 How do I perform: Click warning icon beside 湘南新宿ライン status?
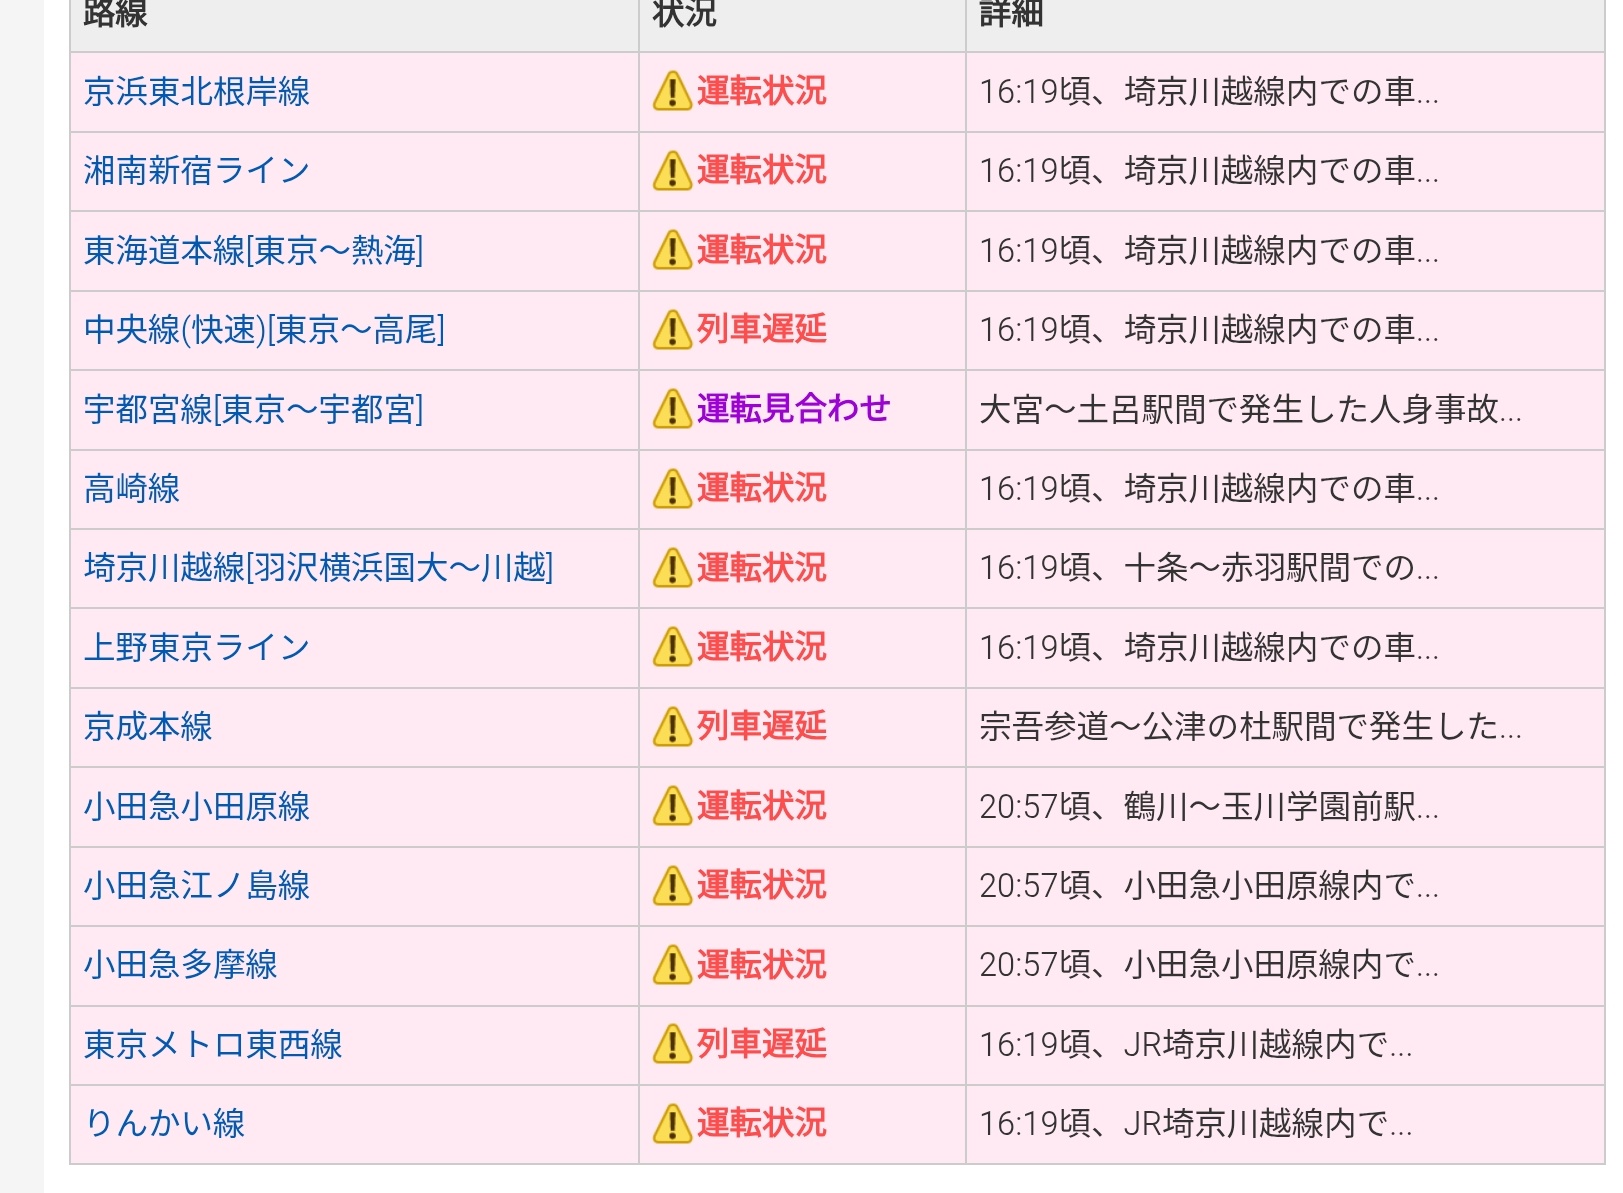(672, 171)
